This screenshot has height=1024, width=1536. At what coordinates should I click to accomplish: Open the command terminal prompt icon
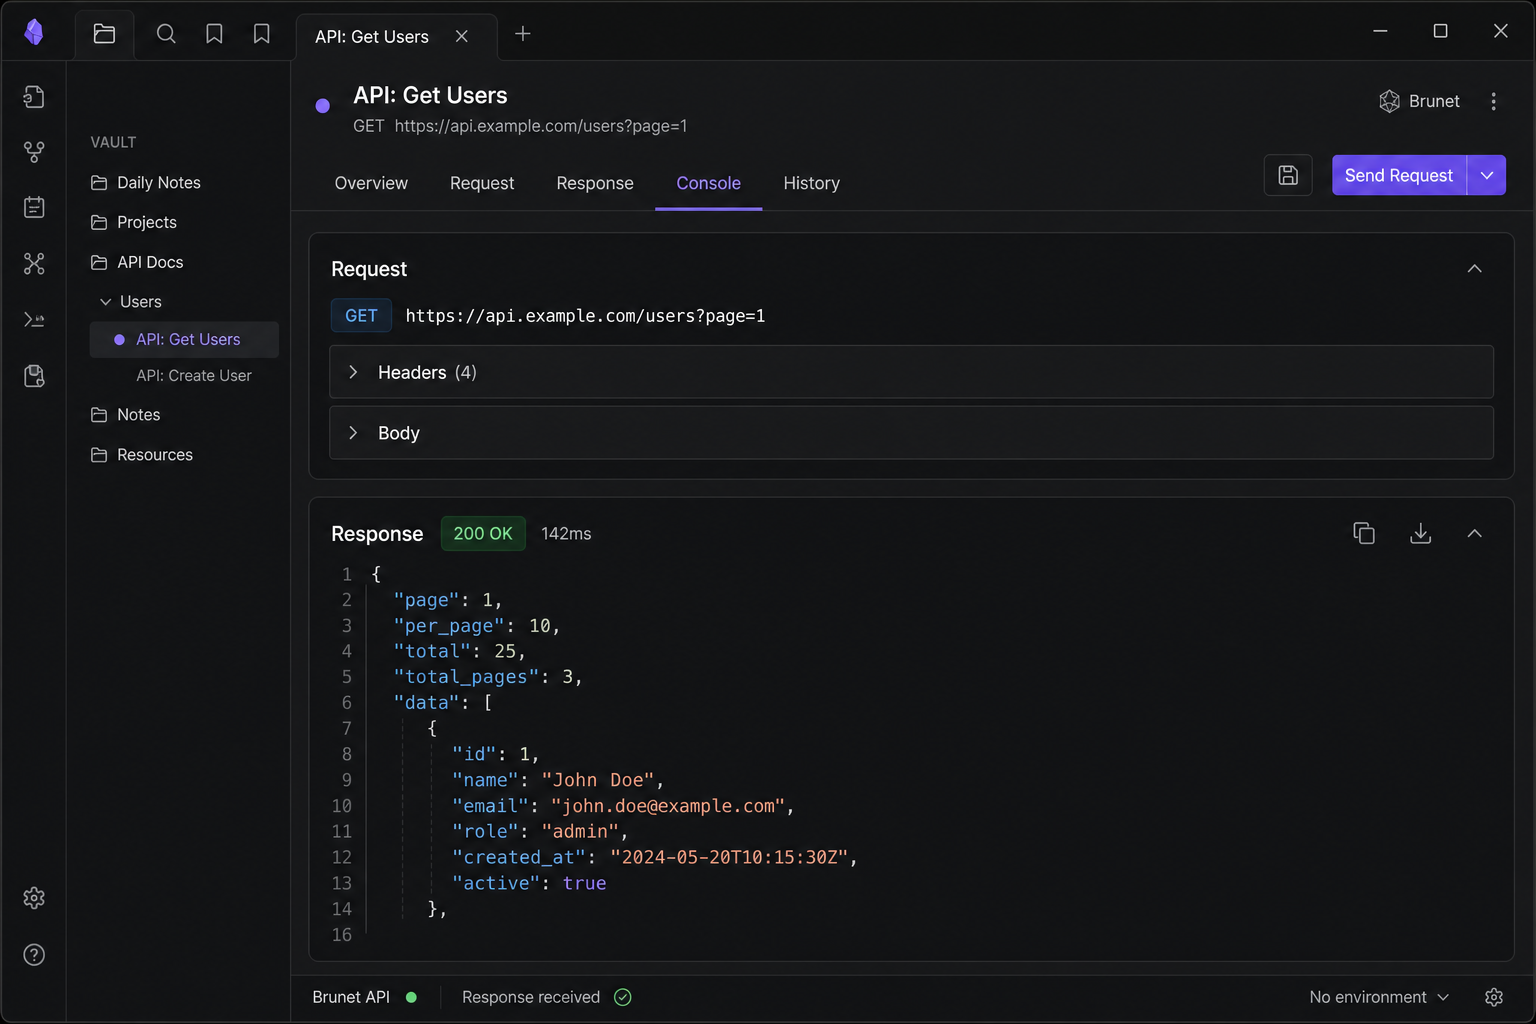[34, 320]
